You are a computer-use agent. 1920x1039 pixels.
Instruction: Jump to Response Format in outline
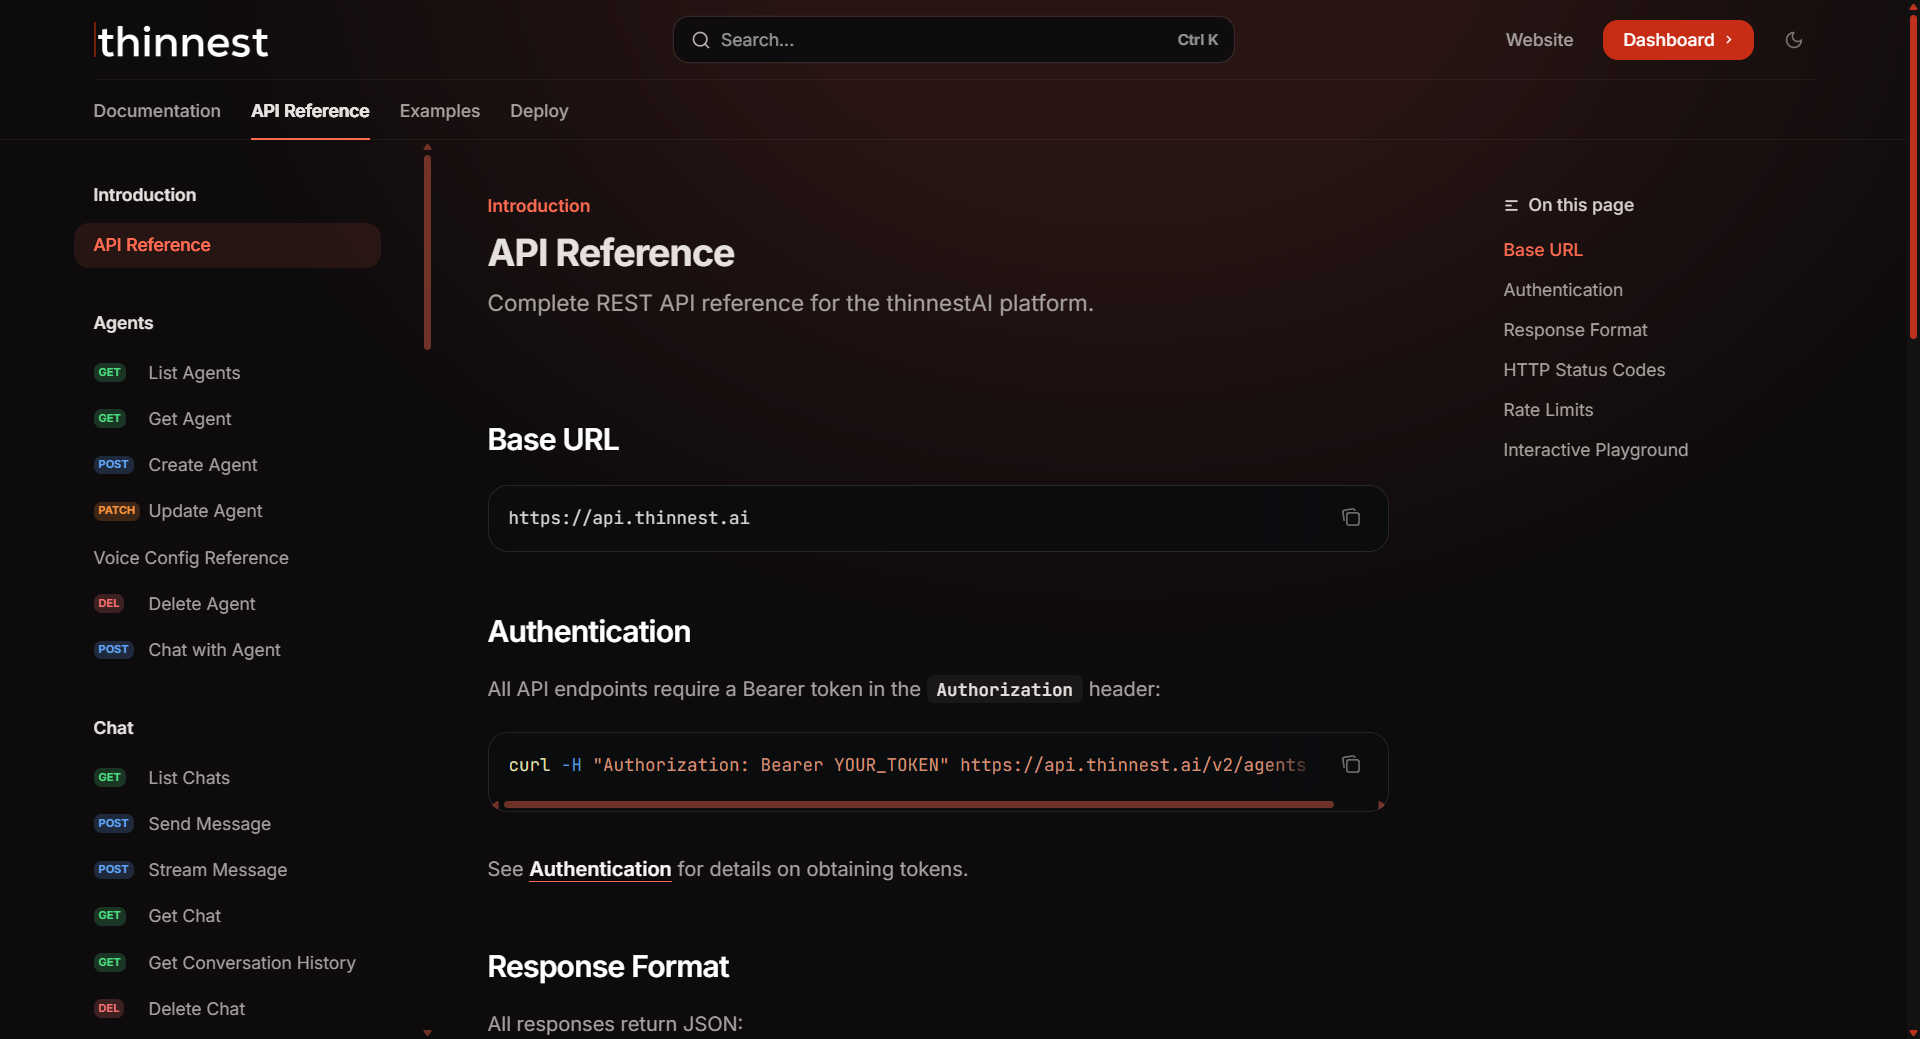click(x=1575, y=330)
